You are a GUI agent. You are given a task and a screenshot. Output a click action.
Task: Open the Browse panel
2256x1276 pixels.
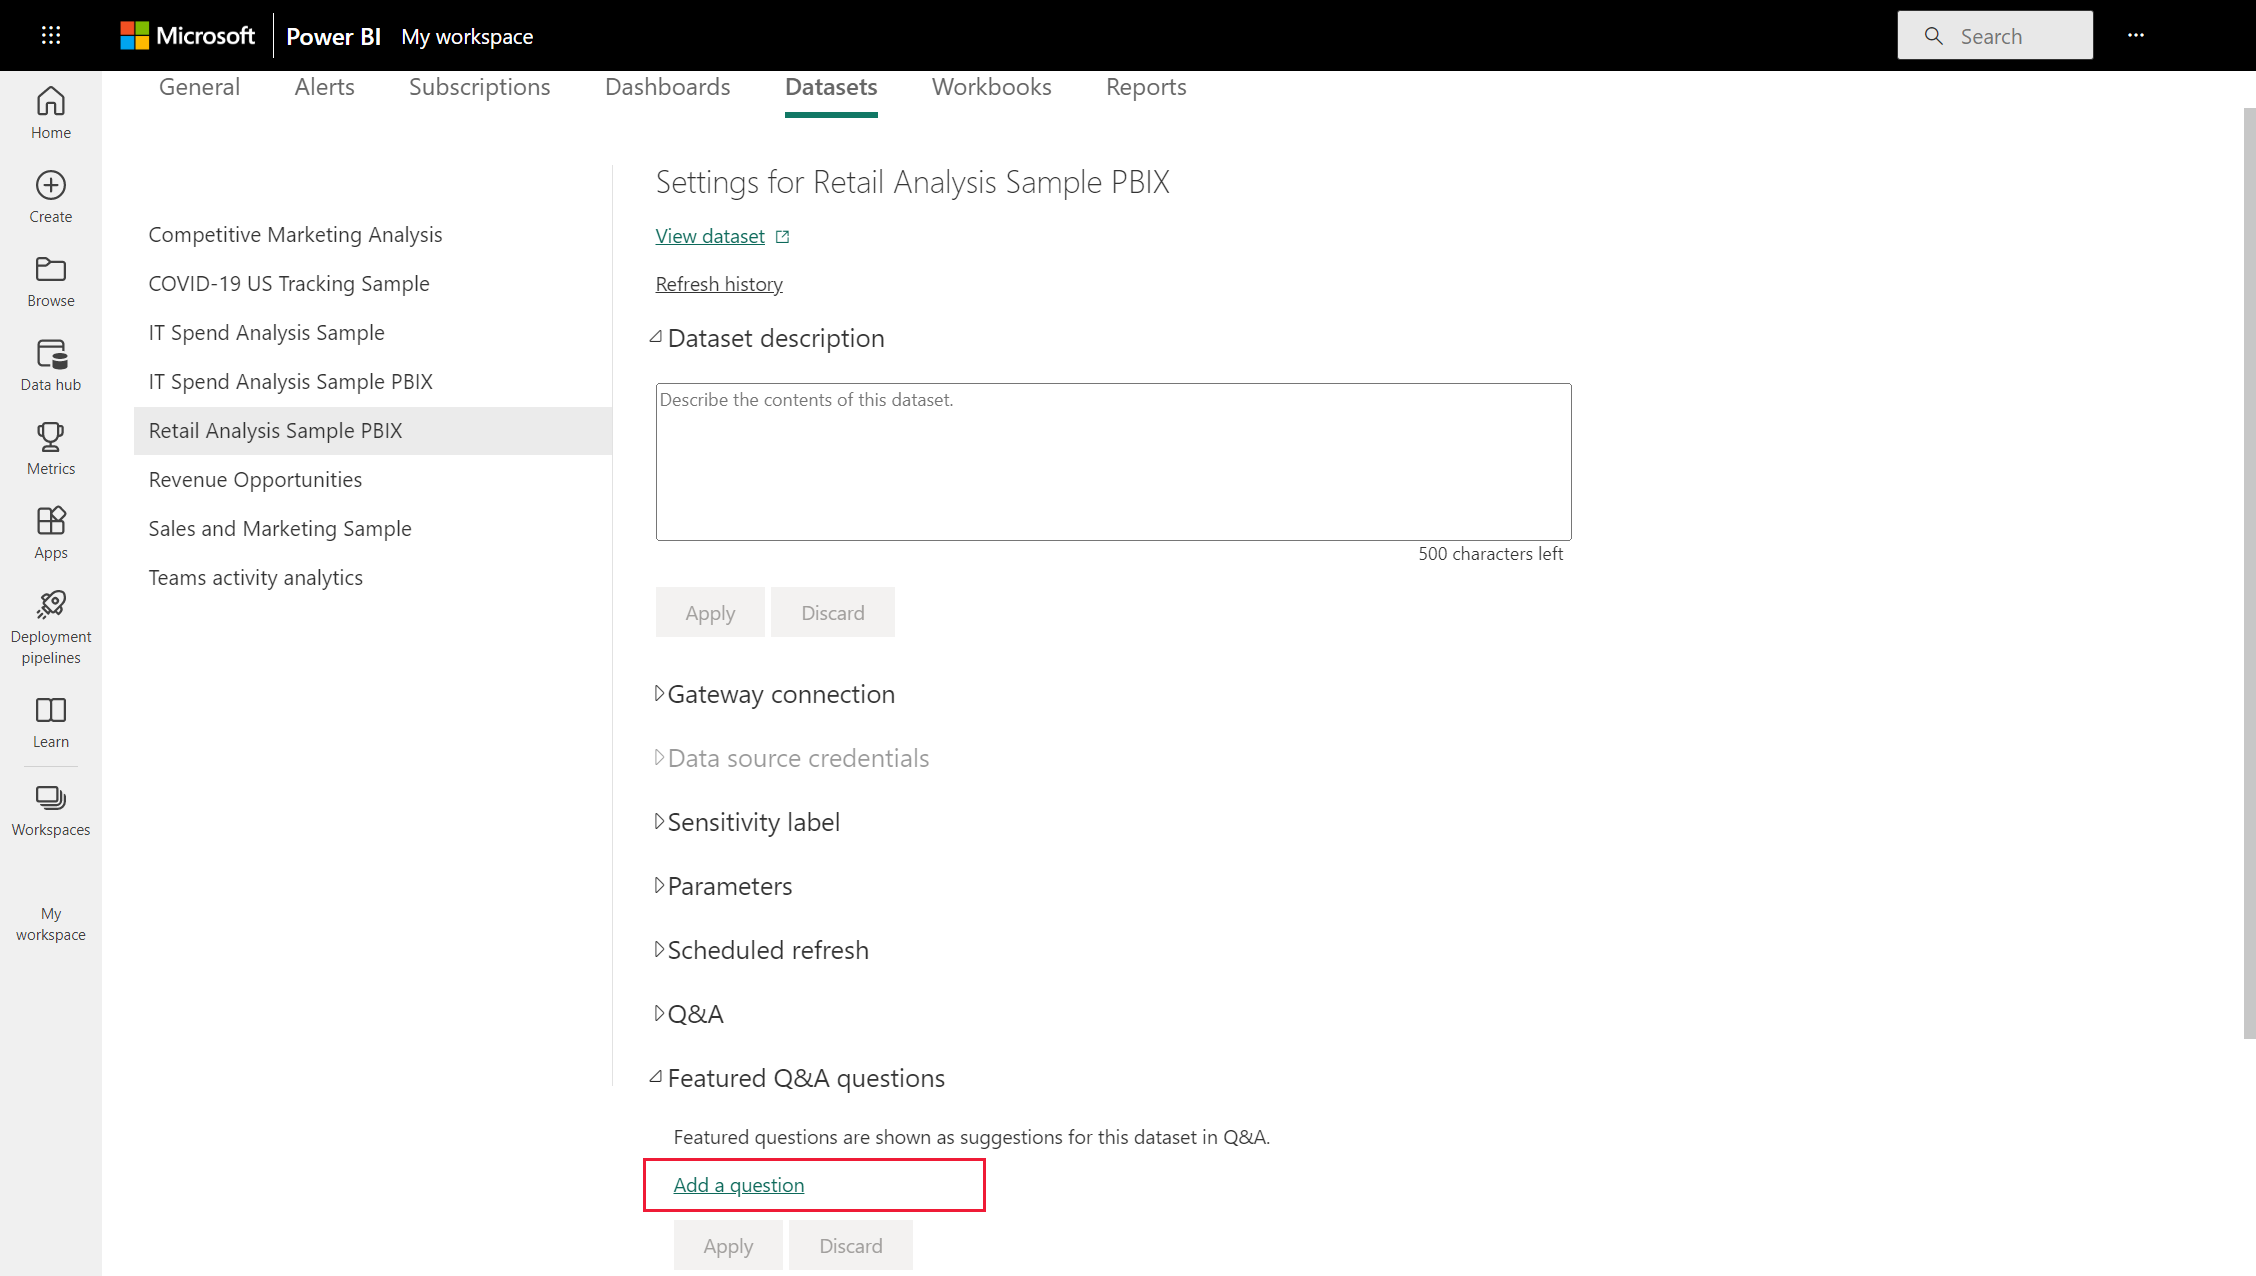50,280
